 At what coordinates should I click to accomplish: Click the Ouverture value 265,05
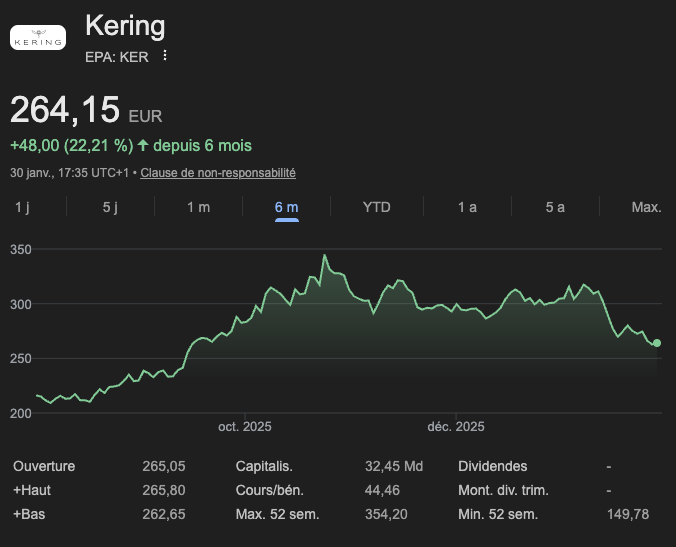(x=164, y=466)
